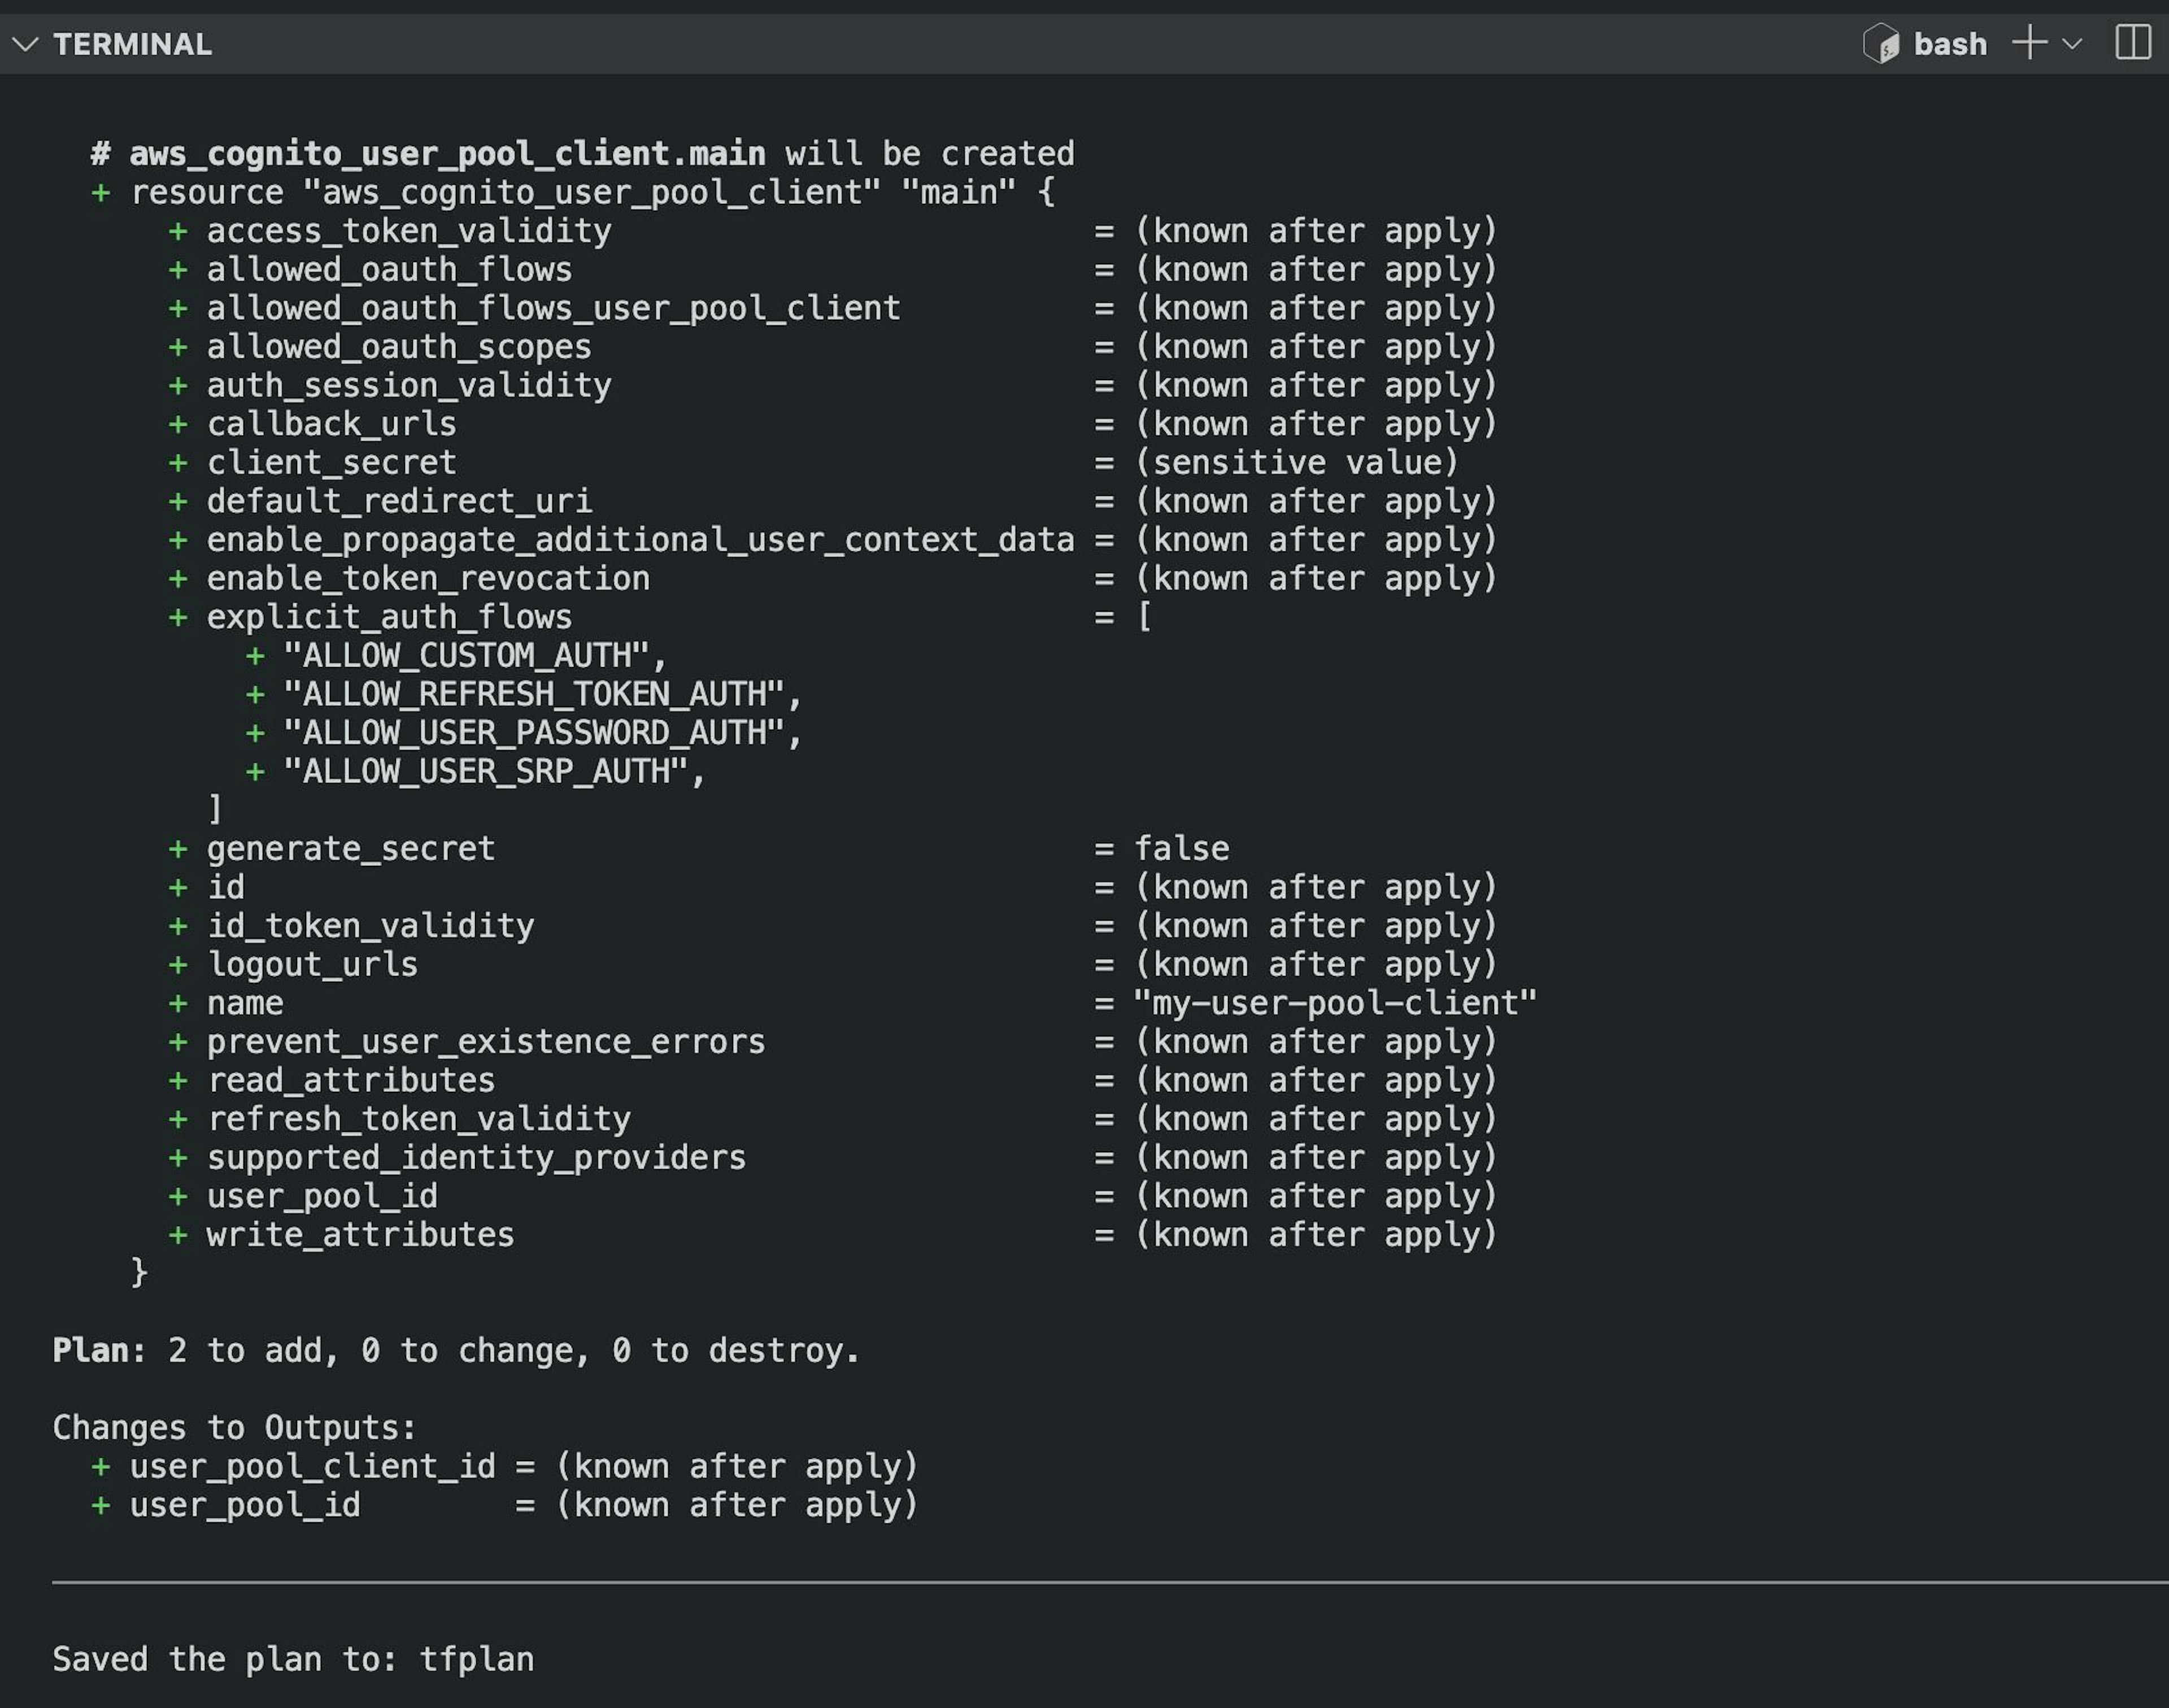Image resolution: width=2169 pixels, height=1708 pixels.
Task: Click Saved the plan to: tfplan line
Action: [x=293, y=1659]
